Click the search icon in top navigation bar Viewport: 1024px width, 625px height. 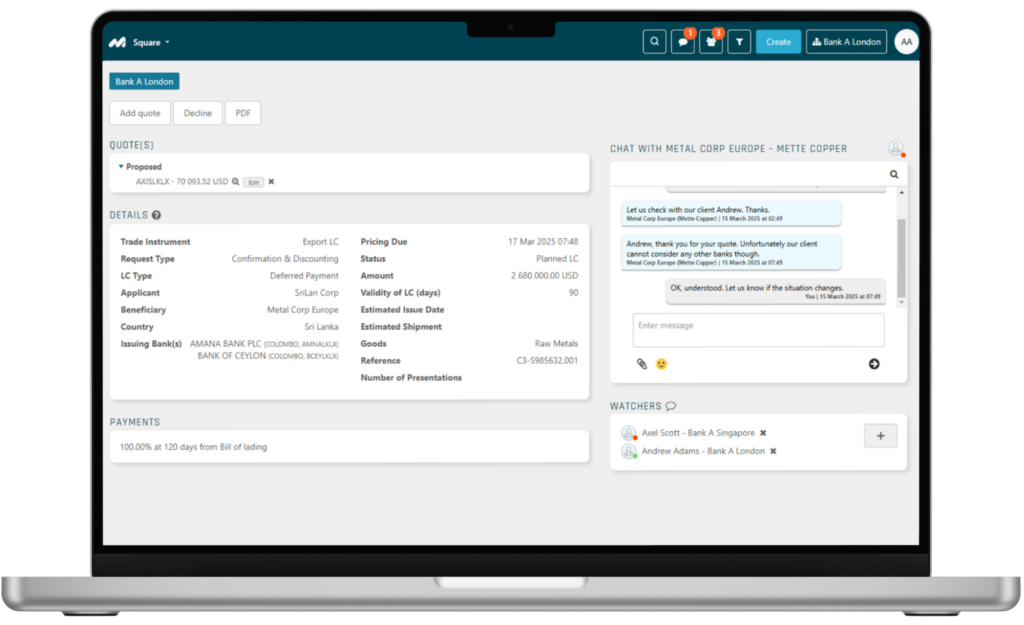[654, 42]
